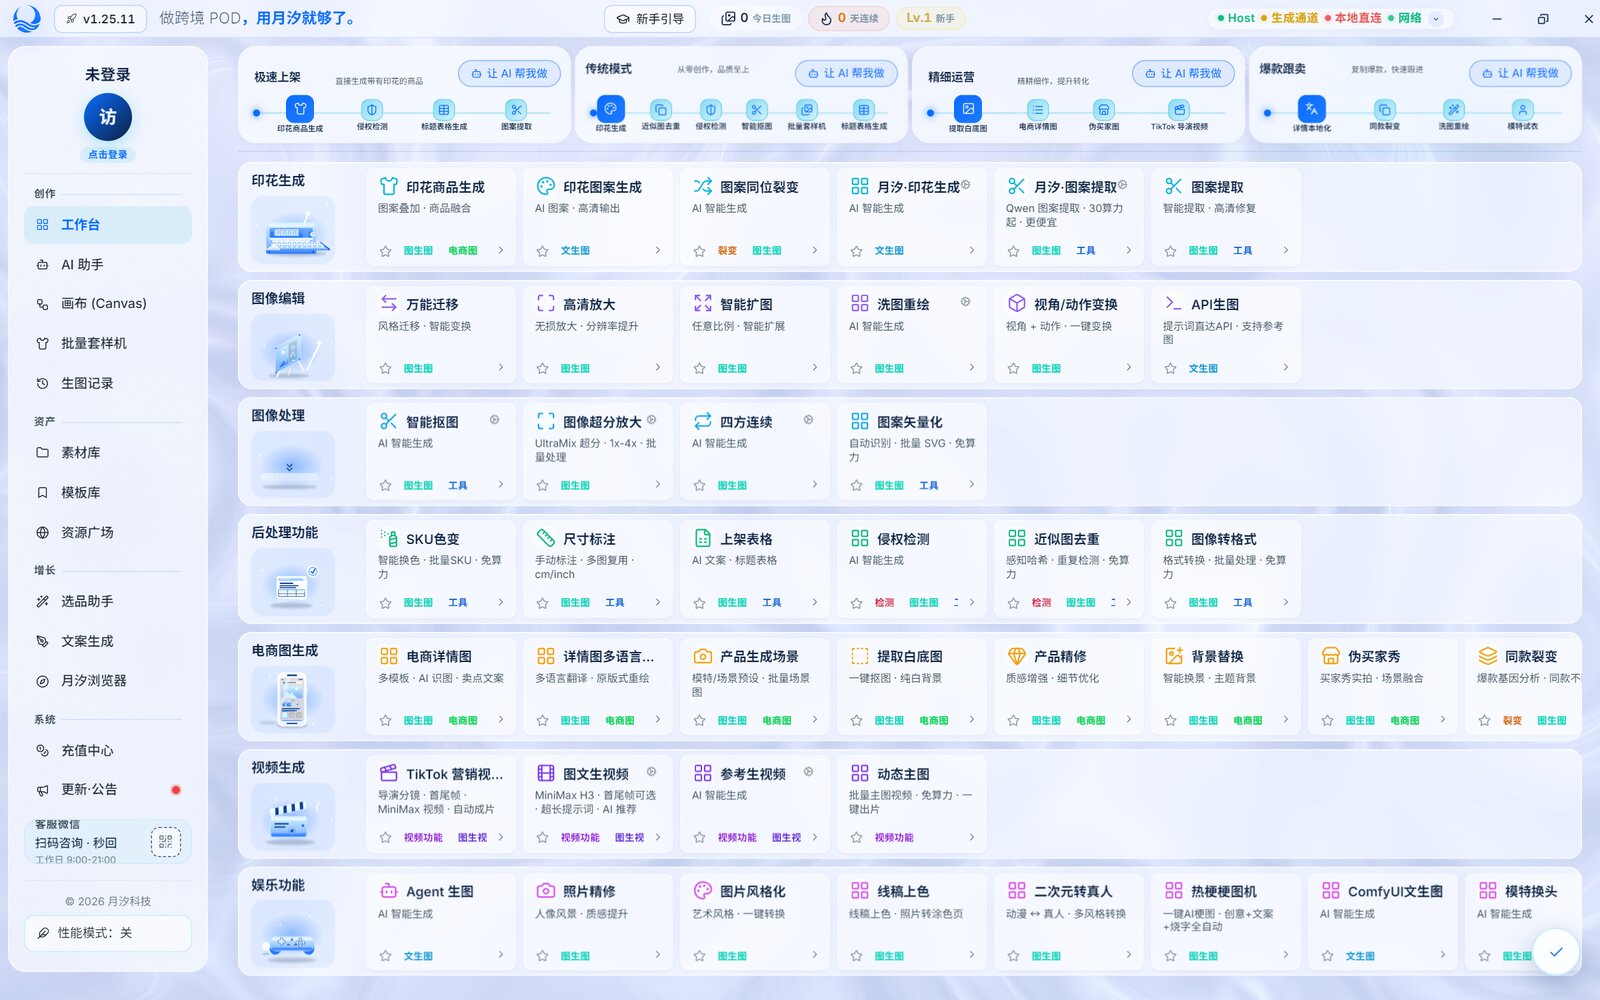This screenshot has width=1600, height=1000.
Task: Click the 月汐 app logo icon
Action: pyautogui.click(x=27, y=18)
